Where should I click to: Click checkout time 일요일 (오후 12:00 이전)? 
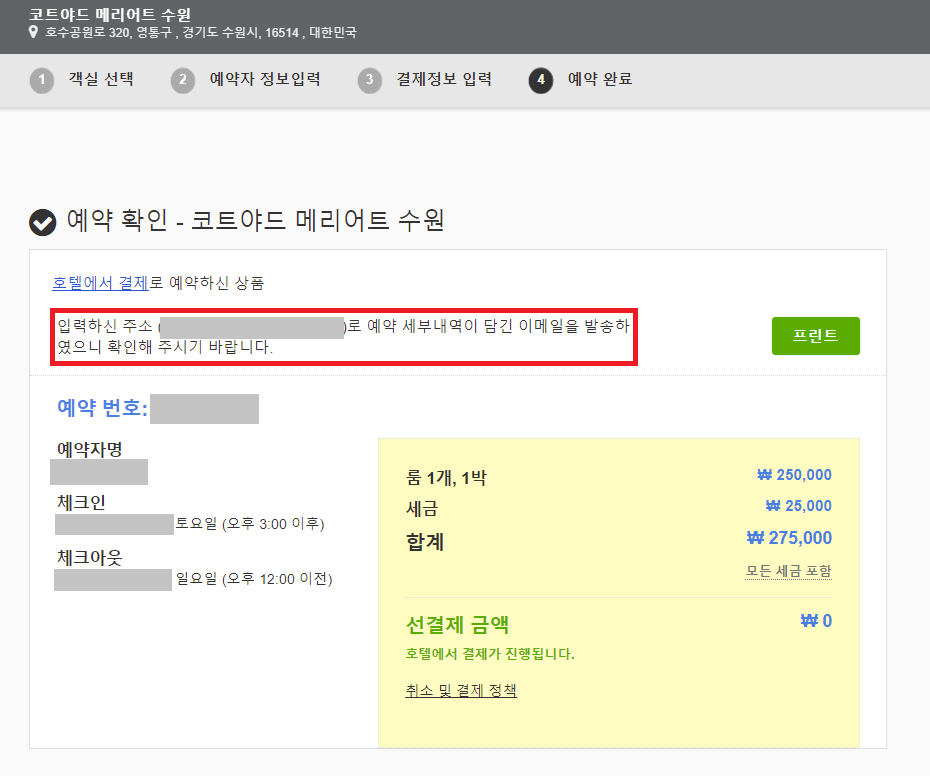(254, 579)
